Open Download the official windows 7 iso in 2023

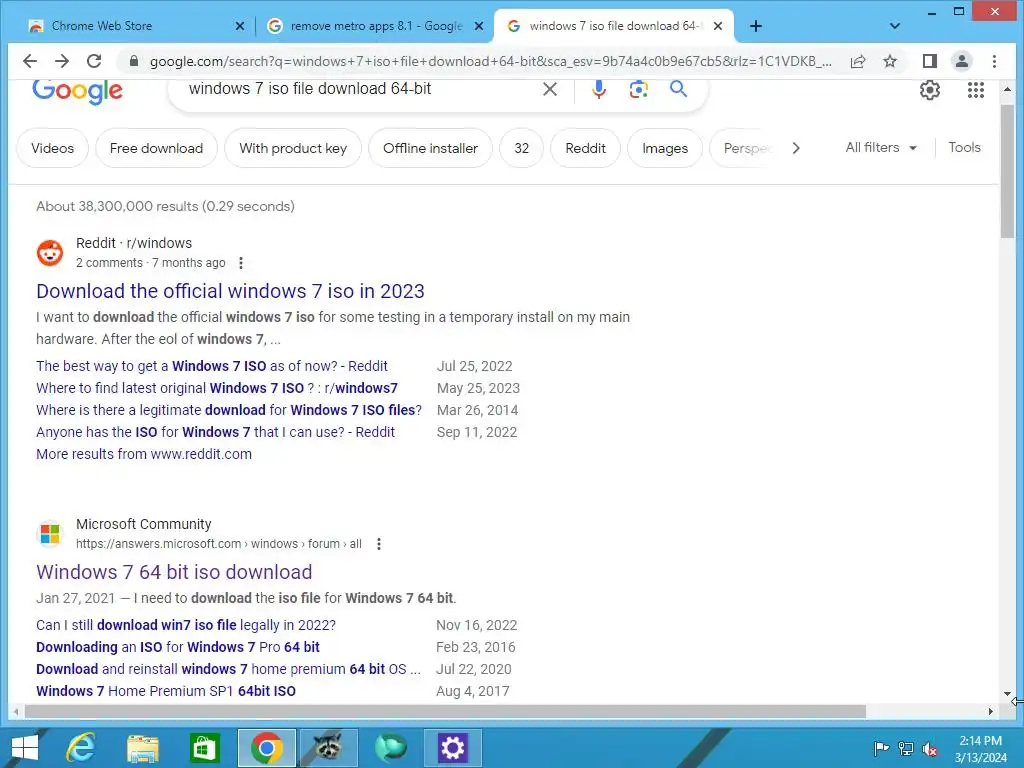pos(230,291)
